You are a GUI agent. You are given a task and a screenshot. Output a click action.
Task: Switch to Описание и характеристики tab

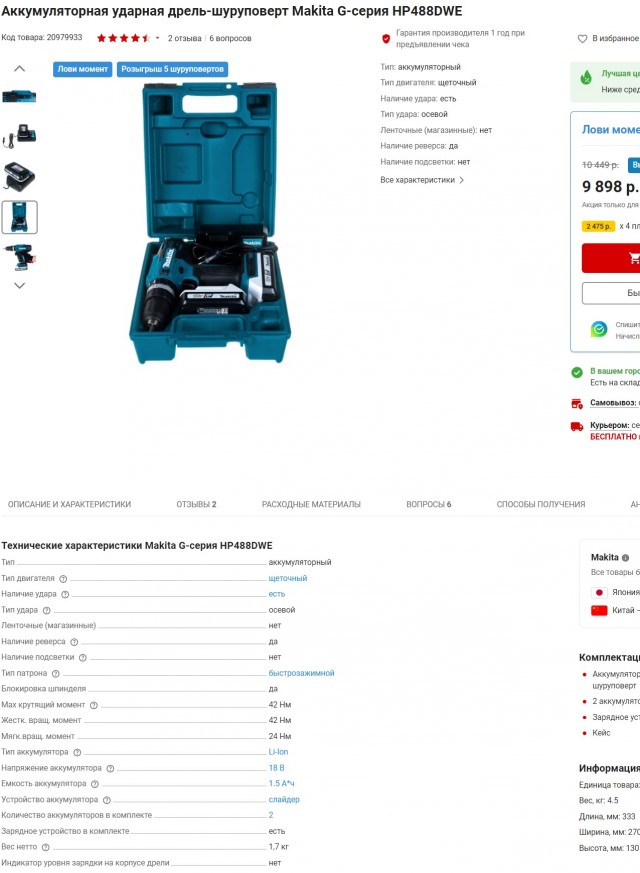(70, 504)
